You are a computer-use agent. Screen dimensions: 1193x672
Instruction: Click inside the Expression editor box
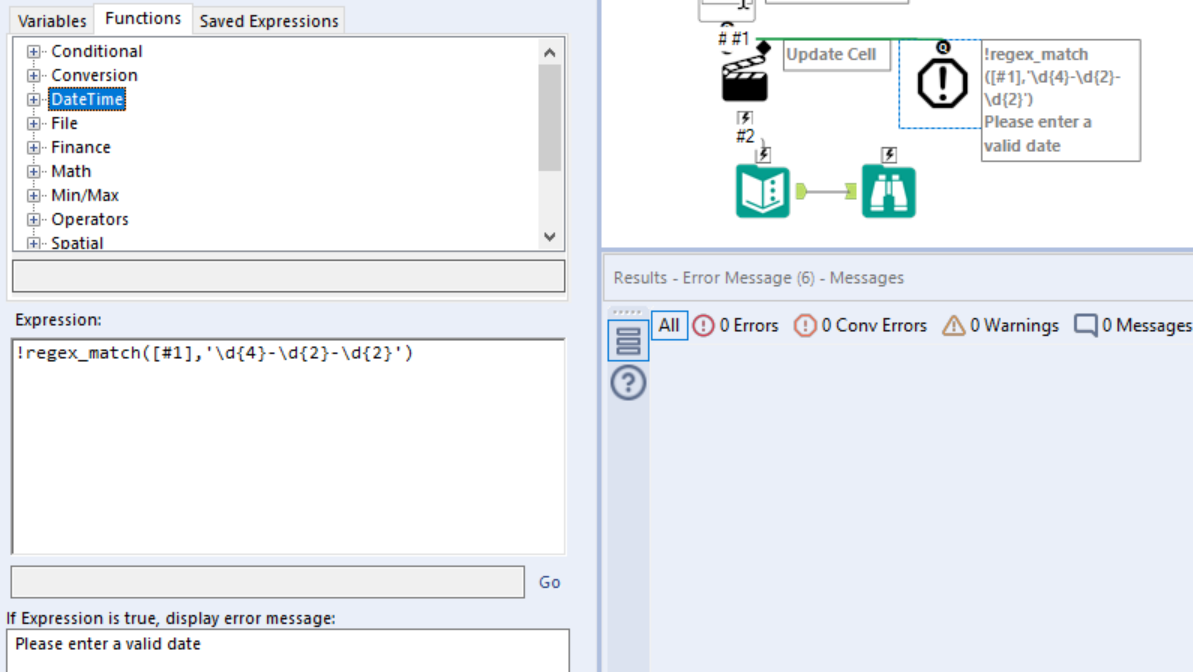coord(290,440)
